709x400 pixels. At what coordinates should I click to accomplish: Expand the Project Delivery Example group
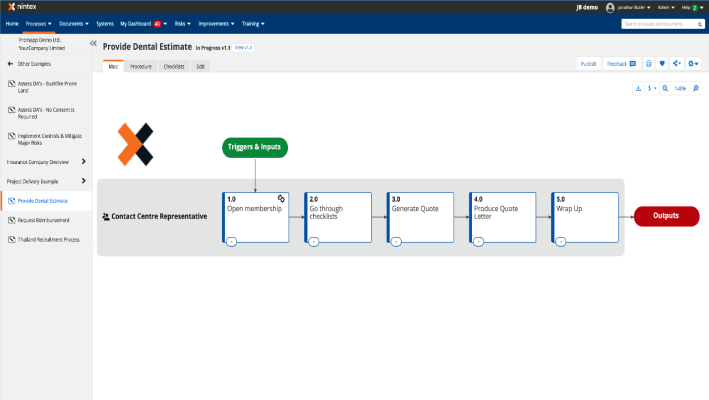(83, 181)
